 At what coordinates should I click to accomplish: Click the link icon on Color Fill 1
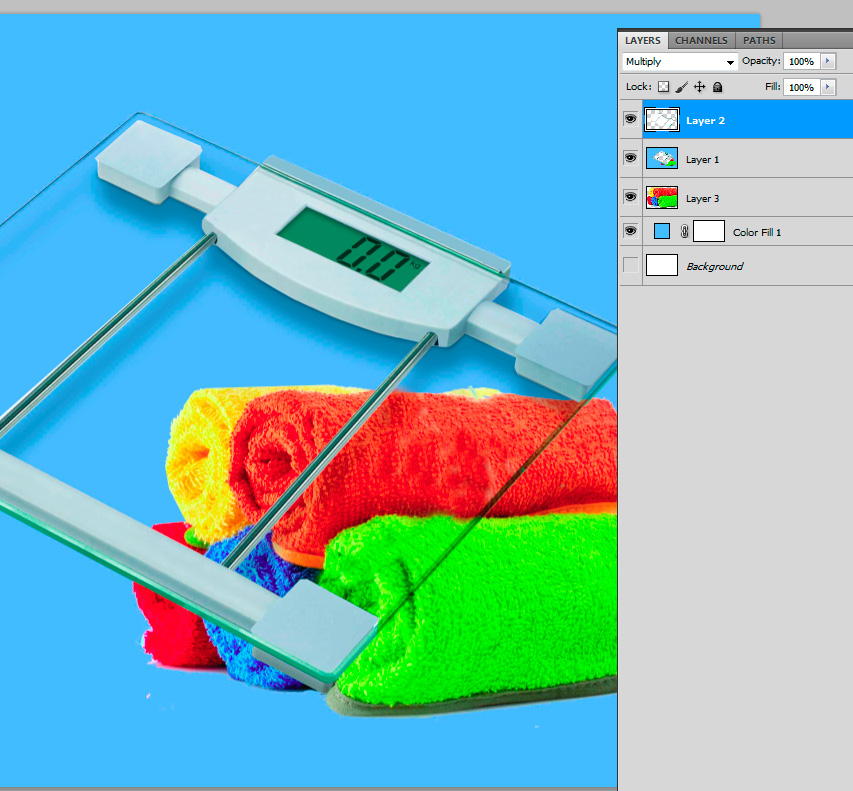(684, 232)
